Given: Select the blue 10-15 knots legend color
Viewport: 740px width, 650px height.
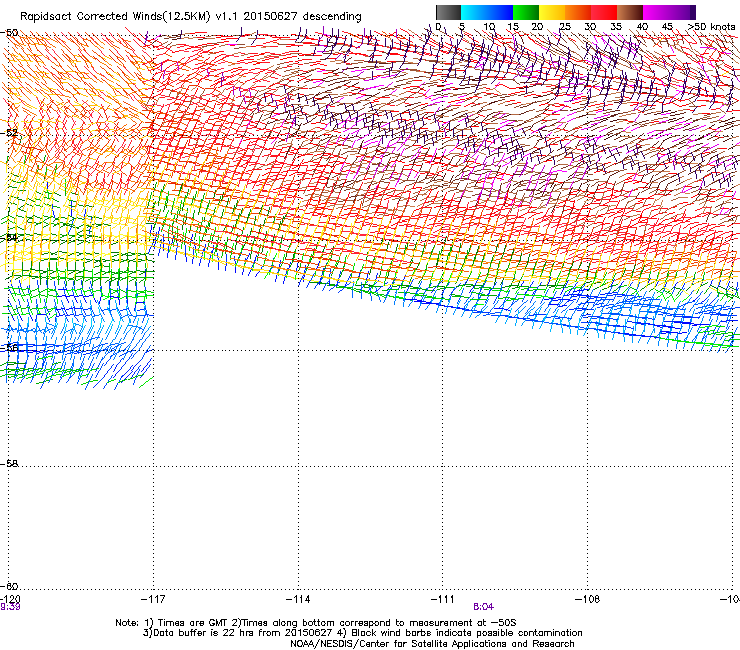Looking at the screenshot, I should pos(500,12).
